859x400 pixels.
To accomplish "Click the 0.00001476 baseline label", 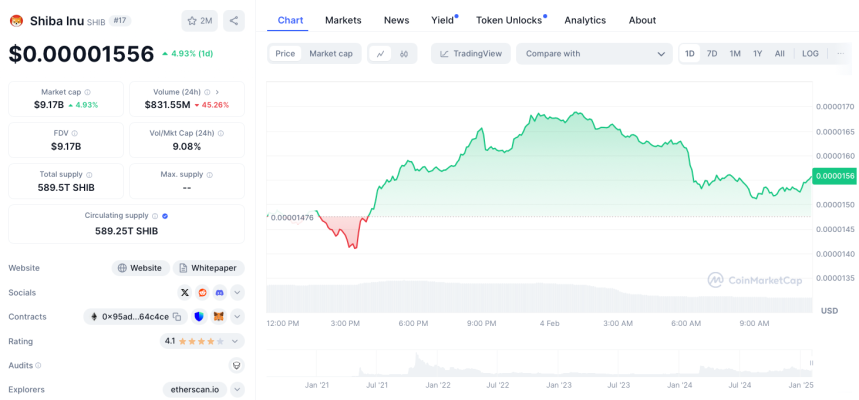I will (293, 218).
